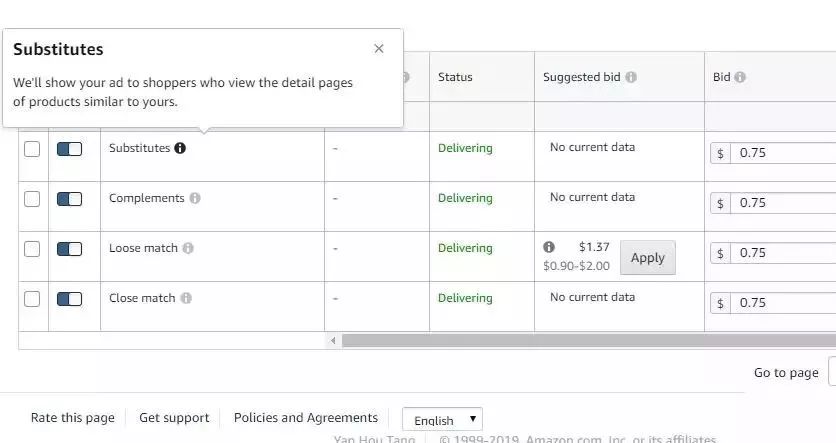Click info icon next to Substitutes

tap(180, 148)
